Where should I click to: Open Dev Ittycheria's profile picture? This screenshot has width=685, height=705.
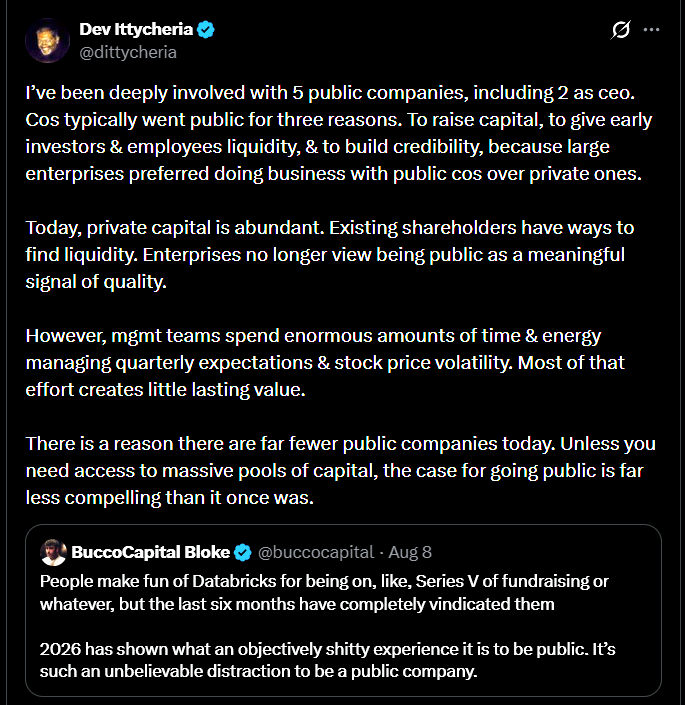(x=48, y=40)
